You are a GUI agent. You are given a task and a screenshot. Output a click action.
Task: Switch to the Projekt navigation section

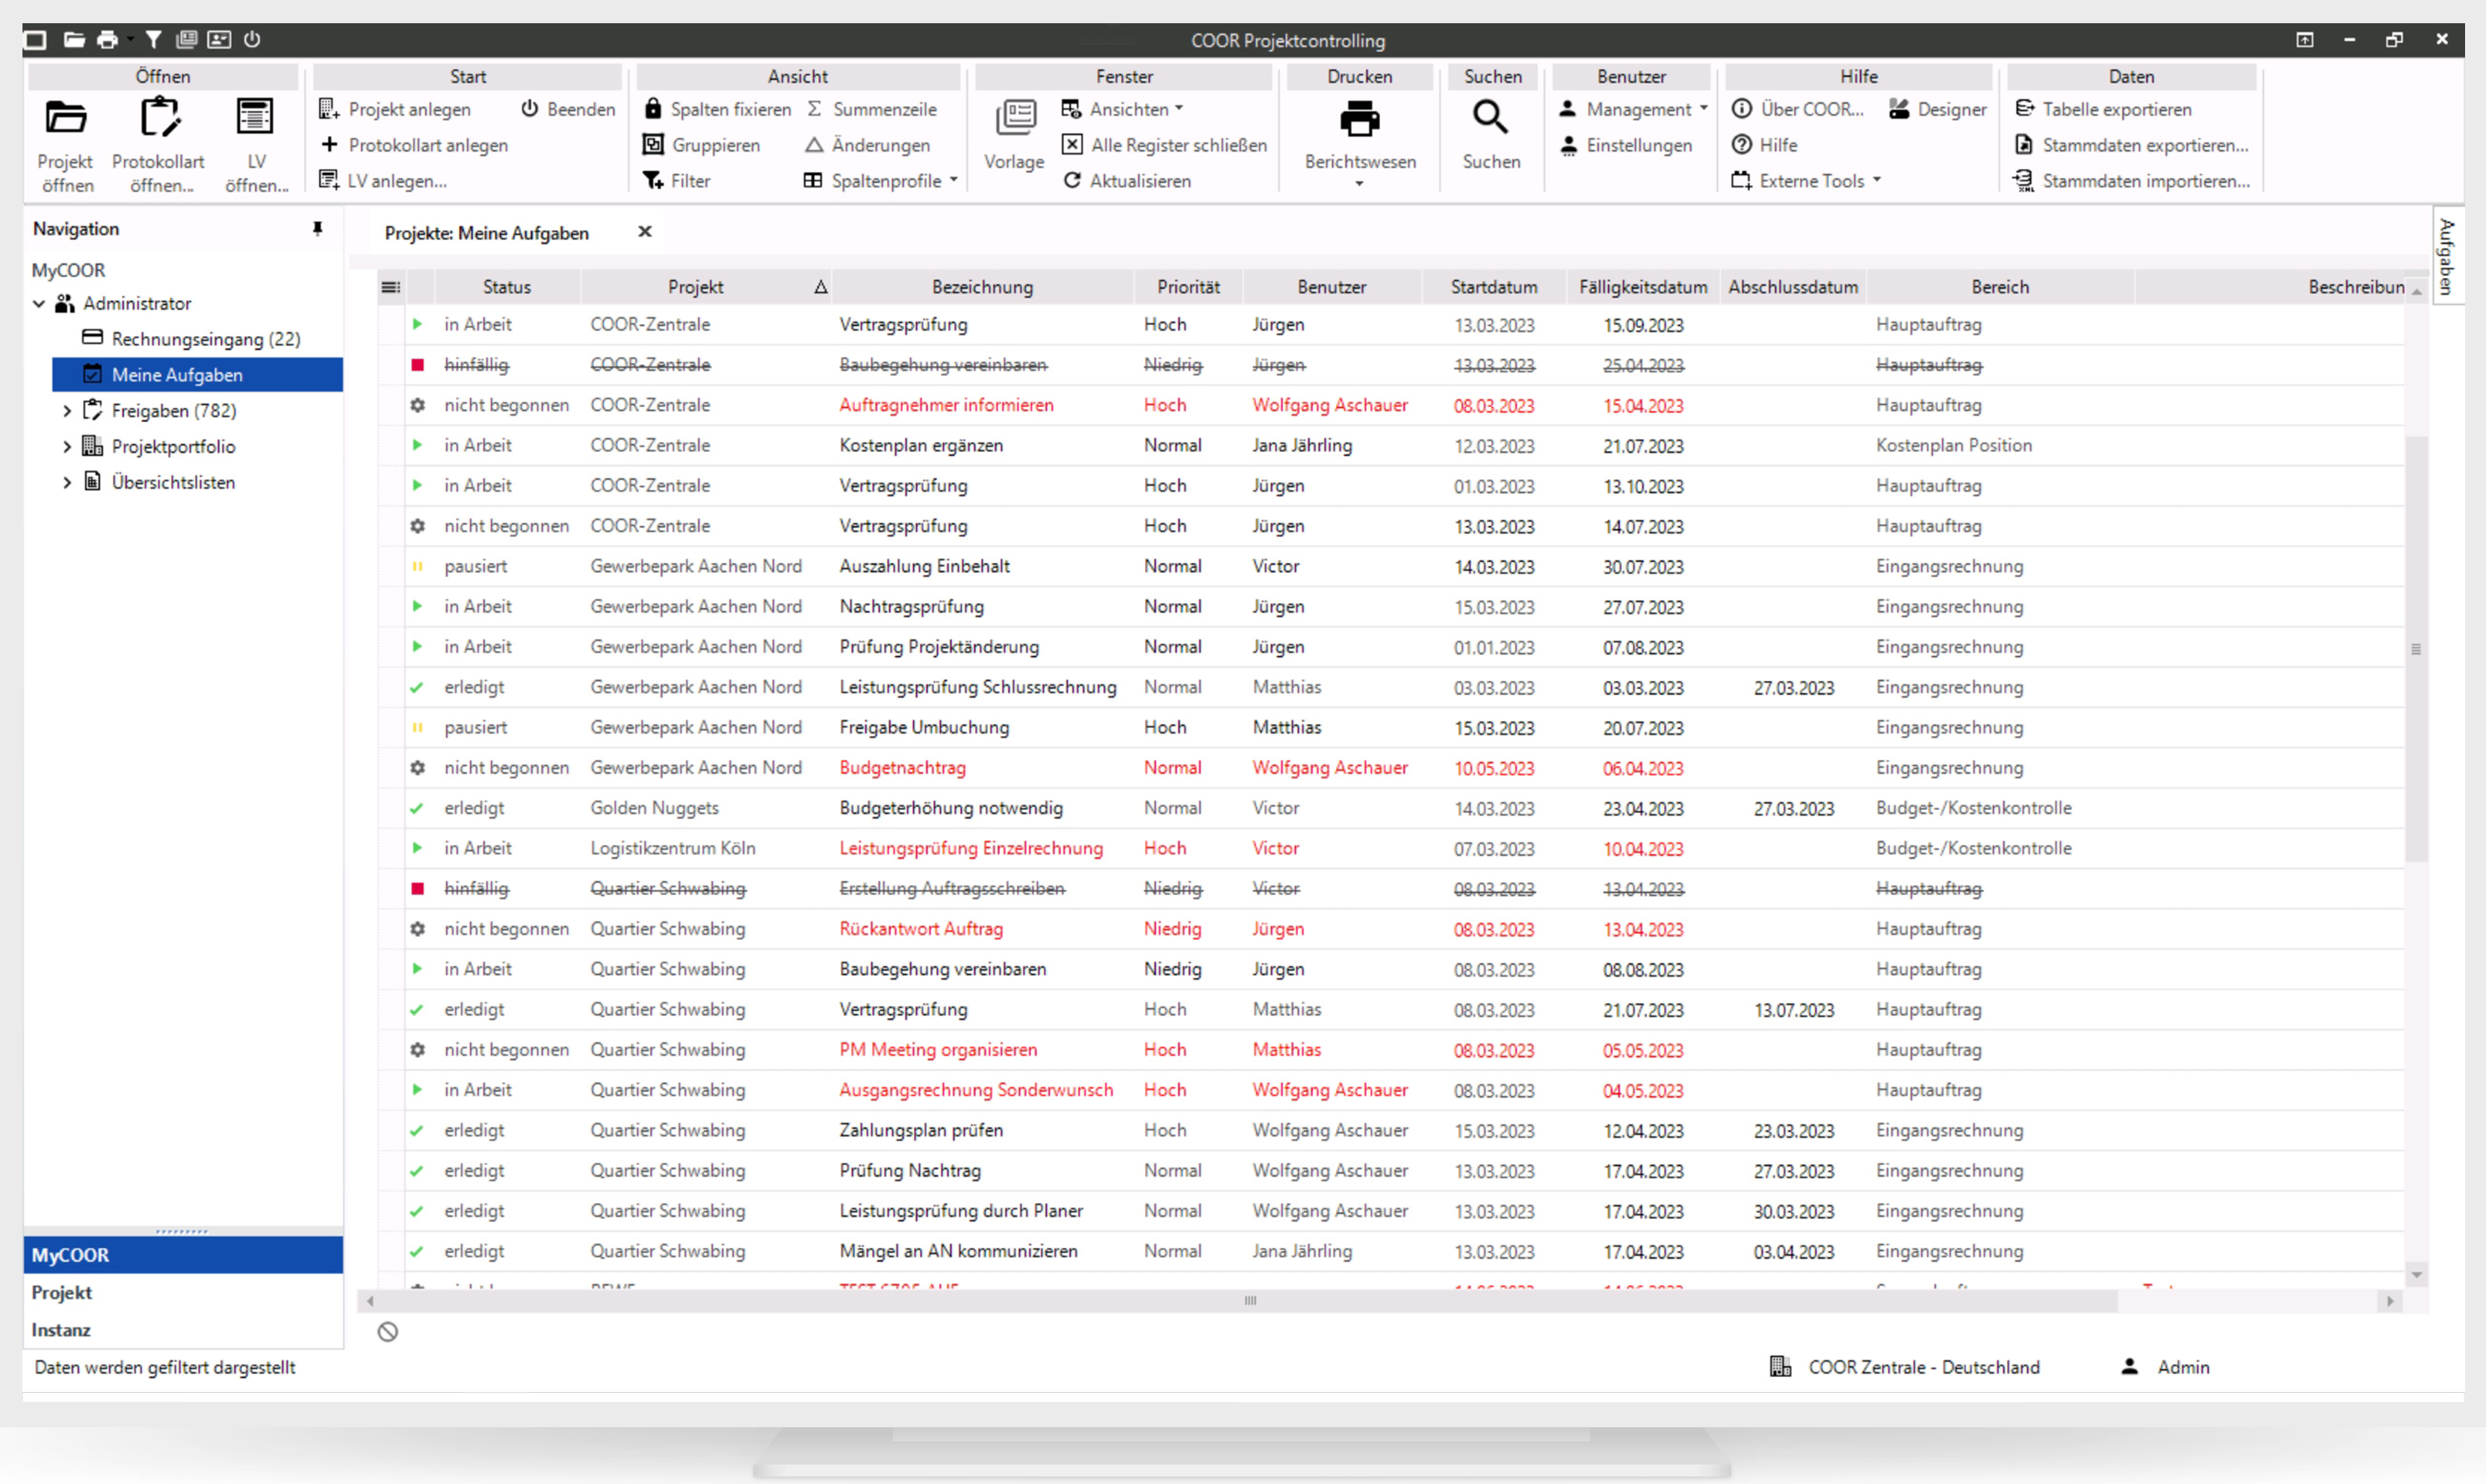(183, 1293)
